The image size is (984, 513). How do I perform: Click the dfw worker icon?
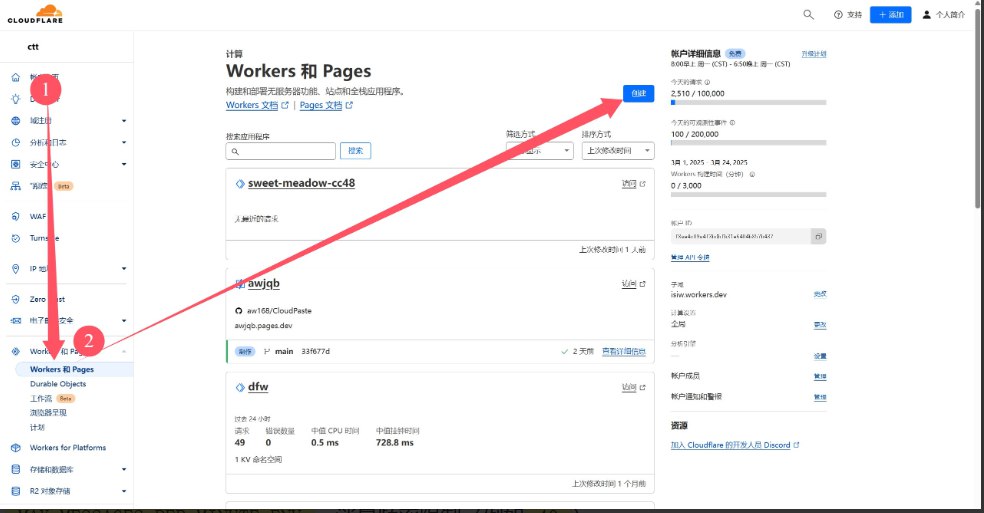pyautogui.click(x=240, y=387)
